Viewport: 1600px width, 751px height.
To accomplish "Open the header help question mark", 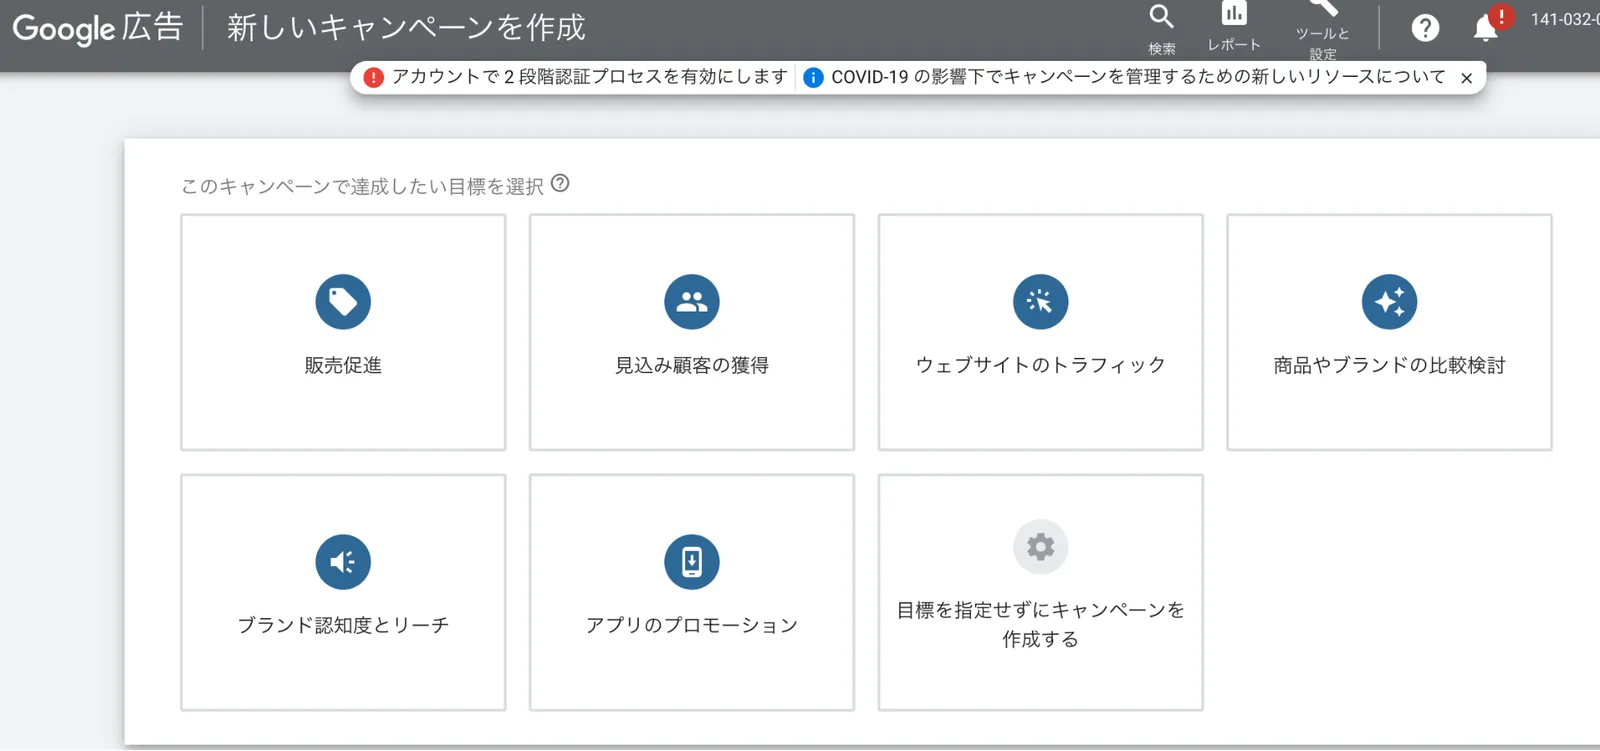I will point(1425,28).
